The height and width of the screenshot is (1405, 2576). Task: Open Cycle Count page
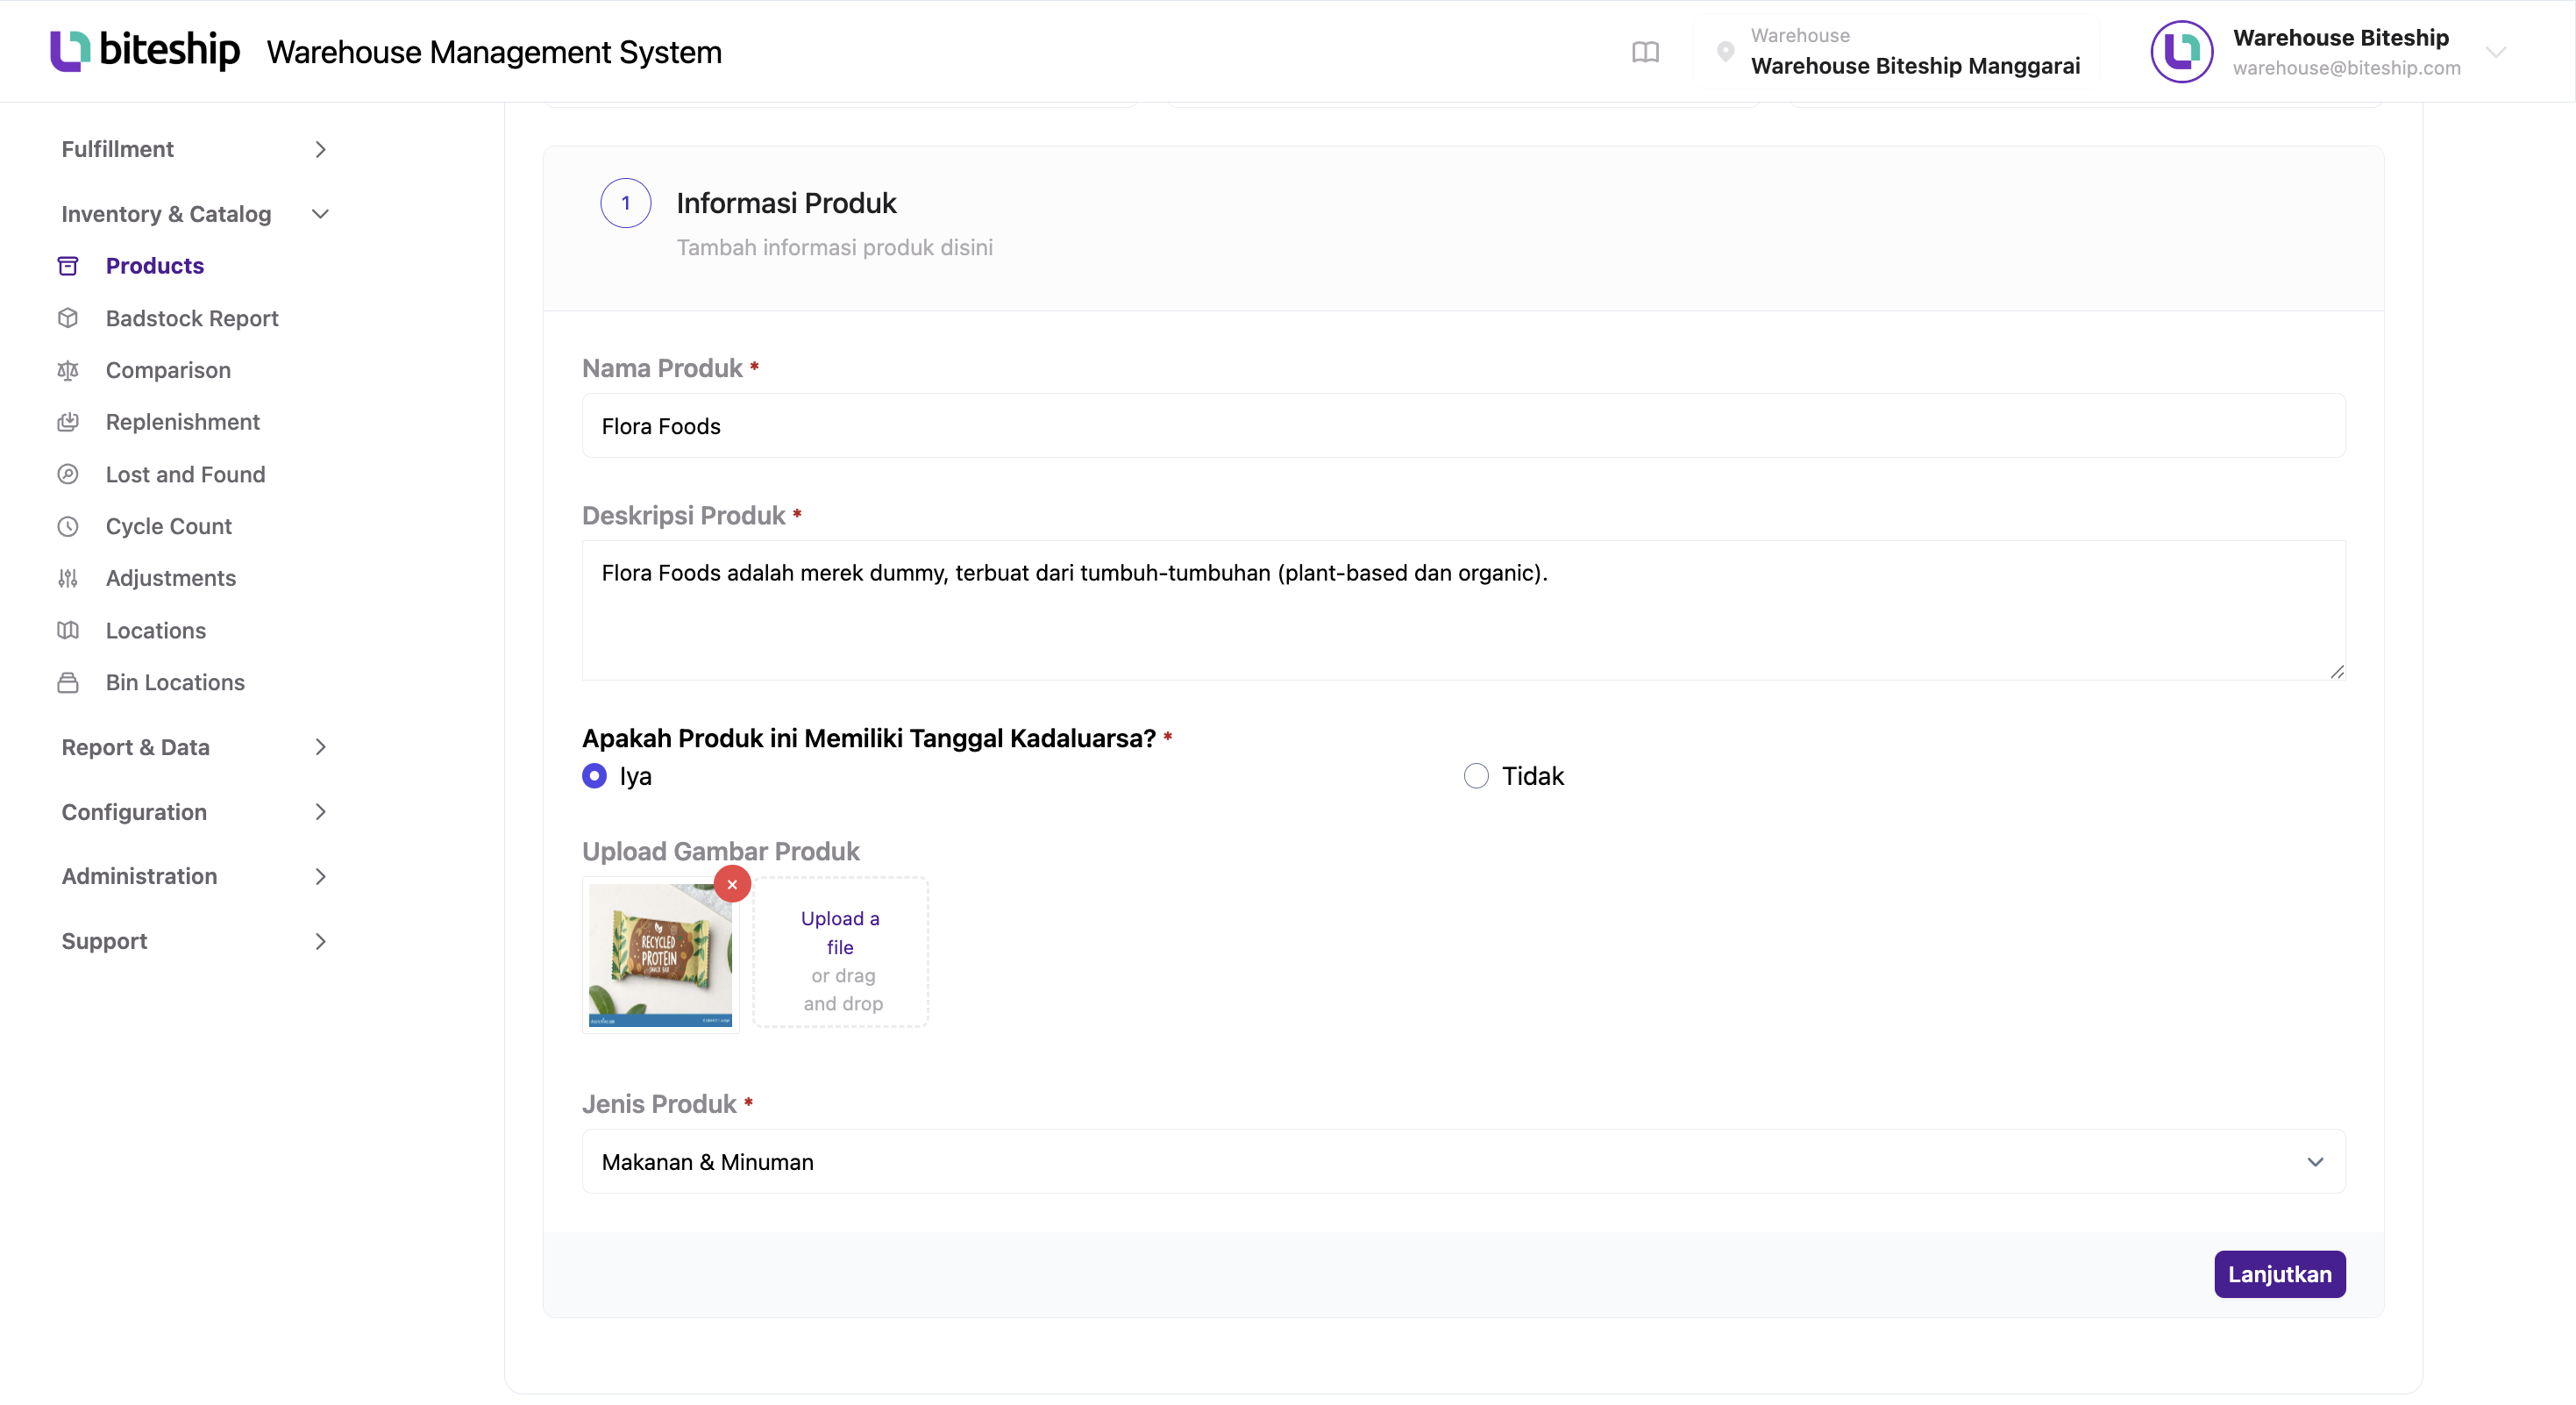169,526
